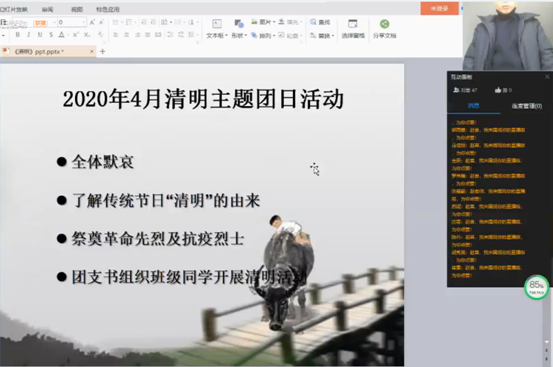Viewport: 553px width, 367px height.
Task: Toggle superscript formatting
Action: [x=75, y=35]
